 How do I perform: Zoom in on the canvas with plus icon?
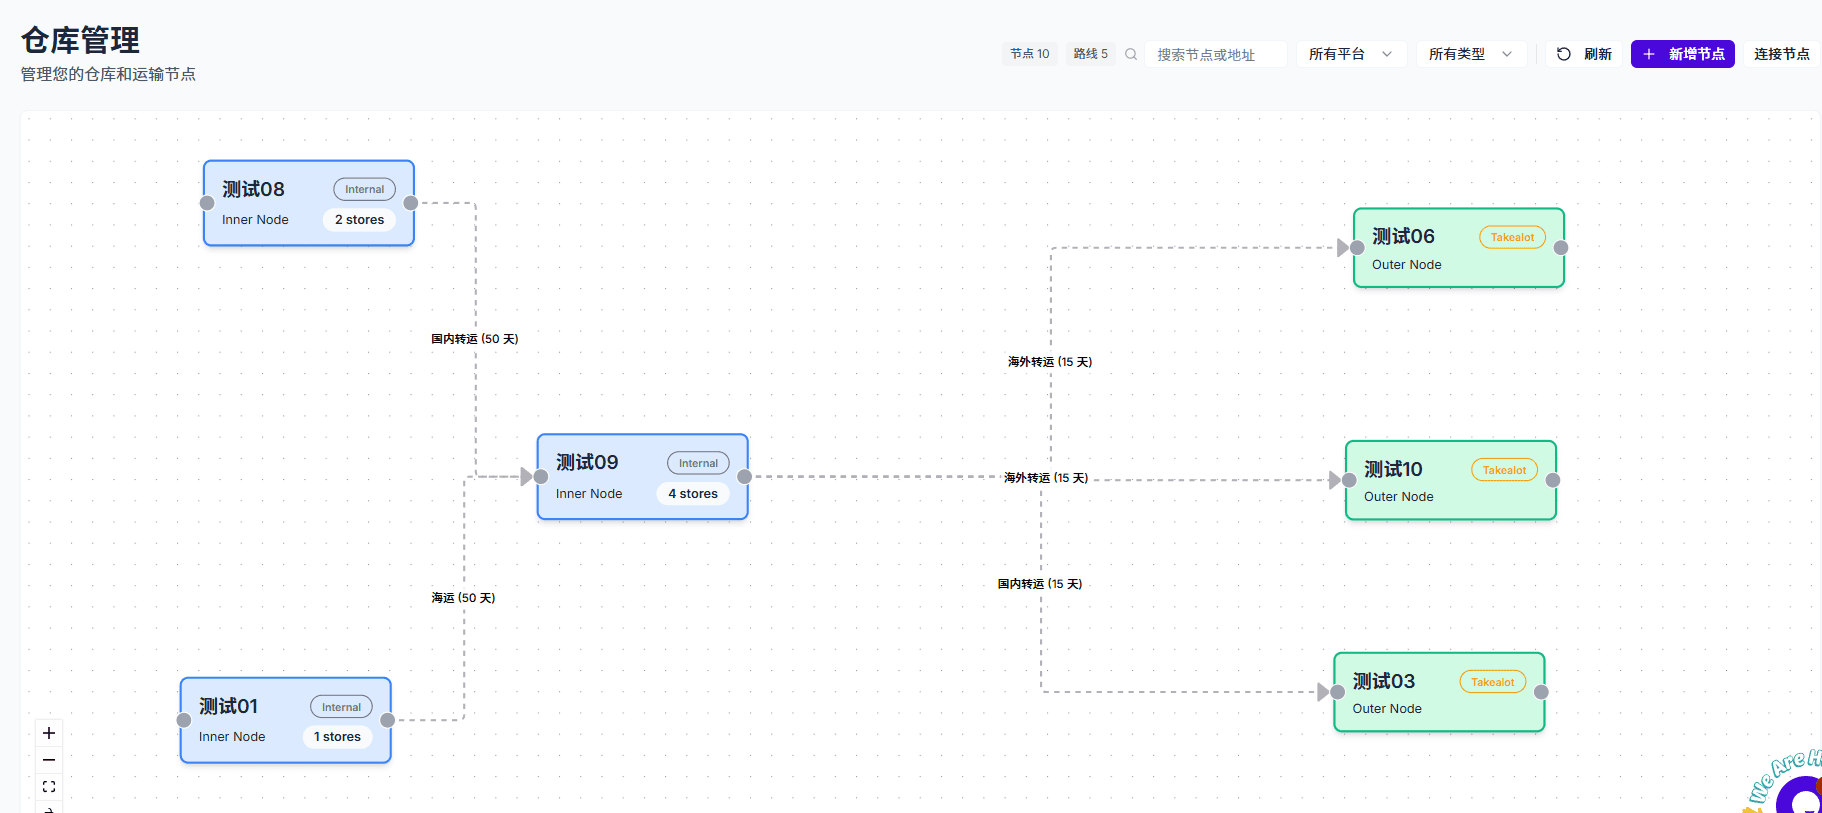click(49, 733)
